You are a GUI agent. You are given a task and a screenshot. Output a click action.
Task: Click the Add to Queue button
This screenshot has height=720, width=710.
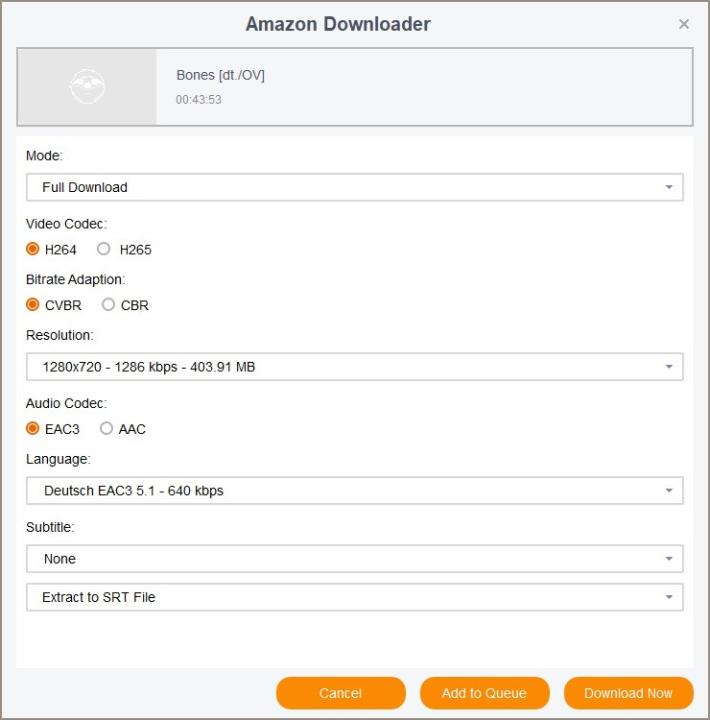tap(485, 693)
